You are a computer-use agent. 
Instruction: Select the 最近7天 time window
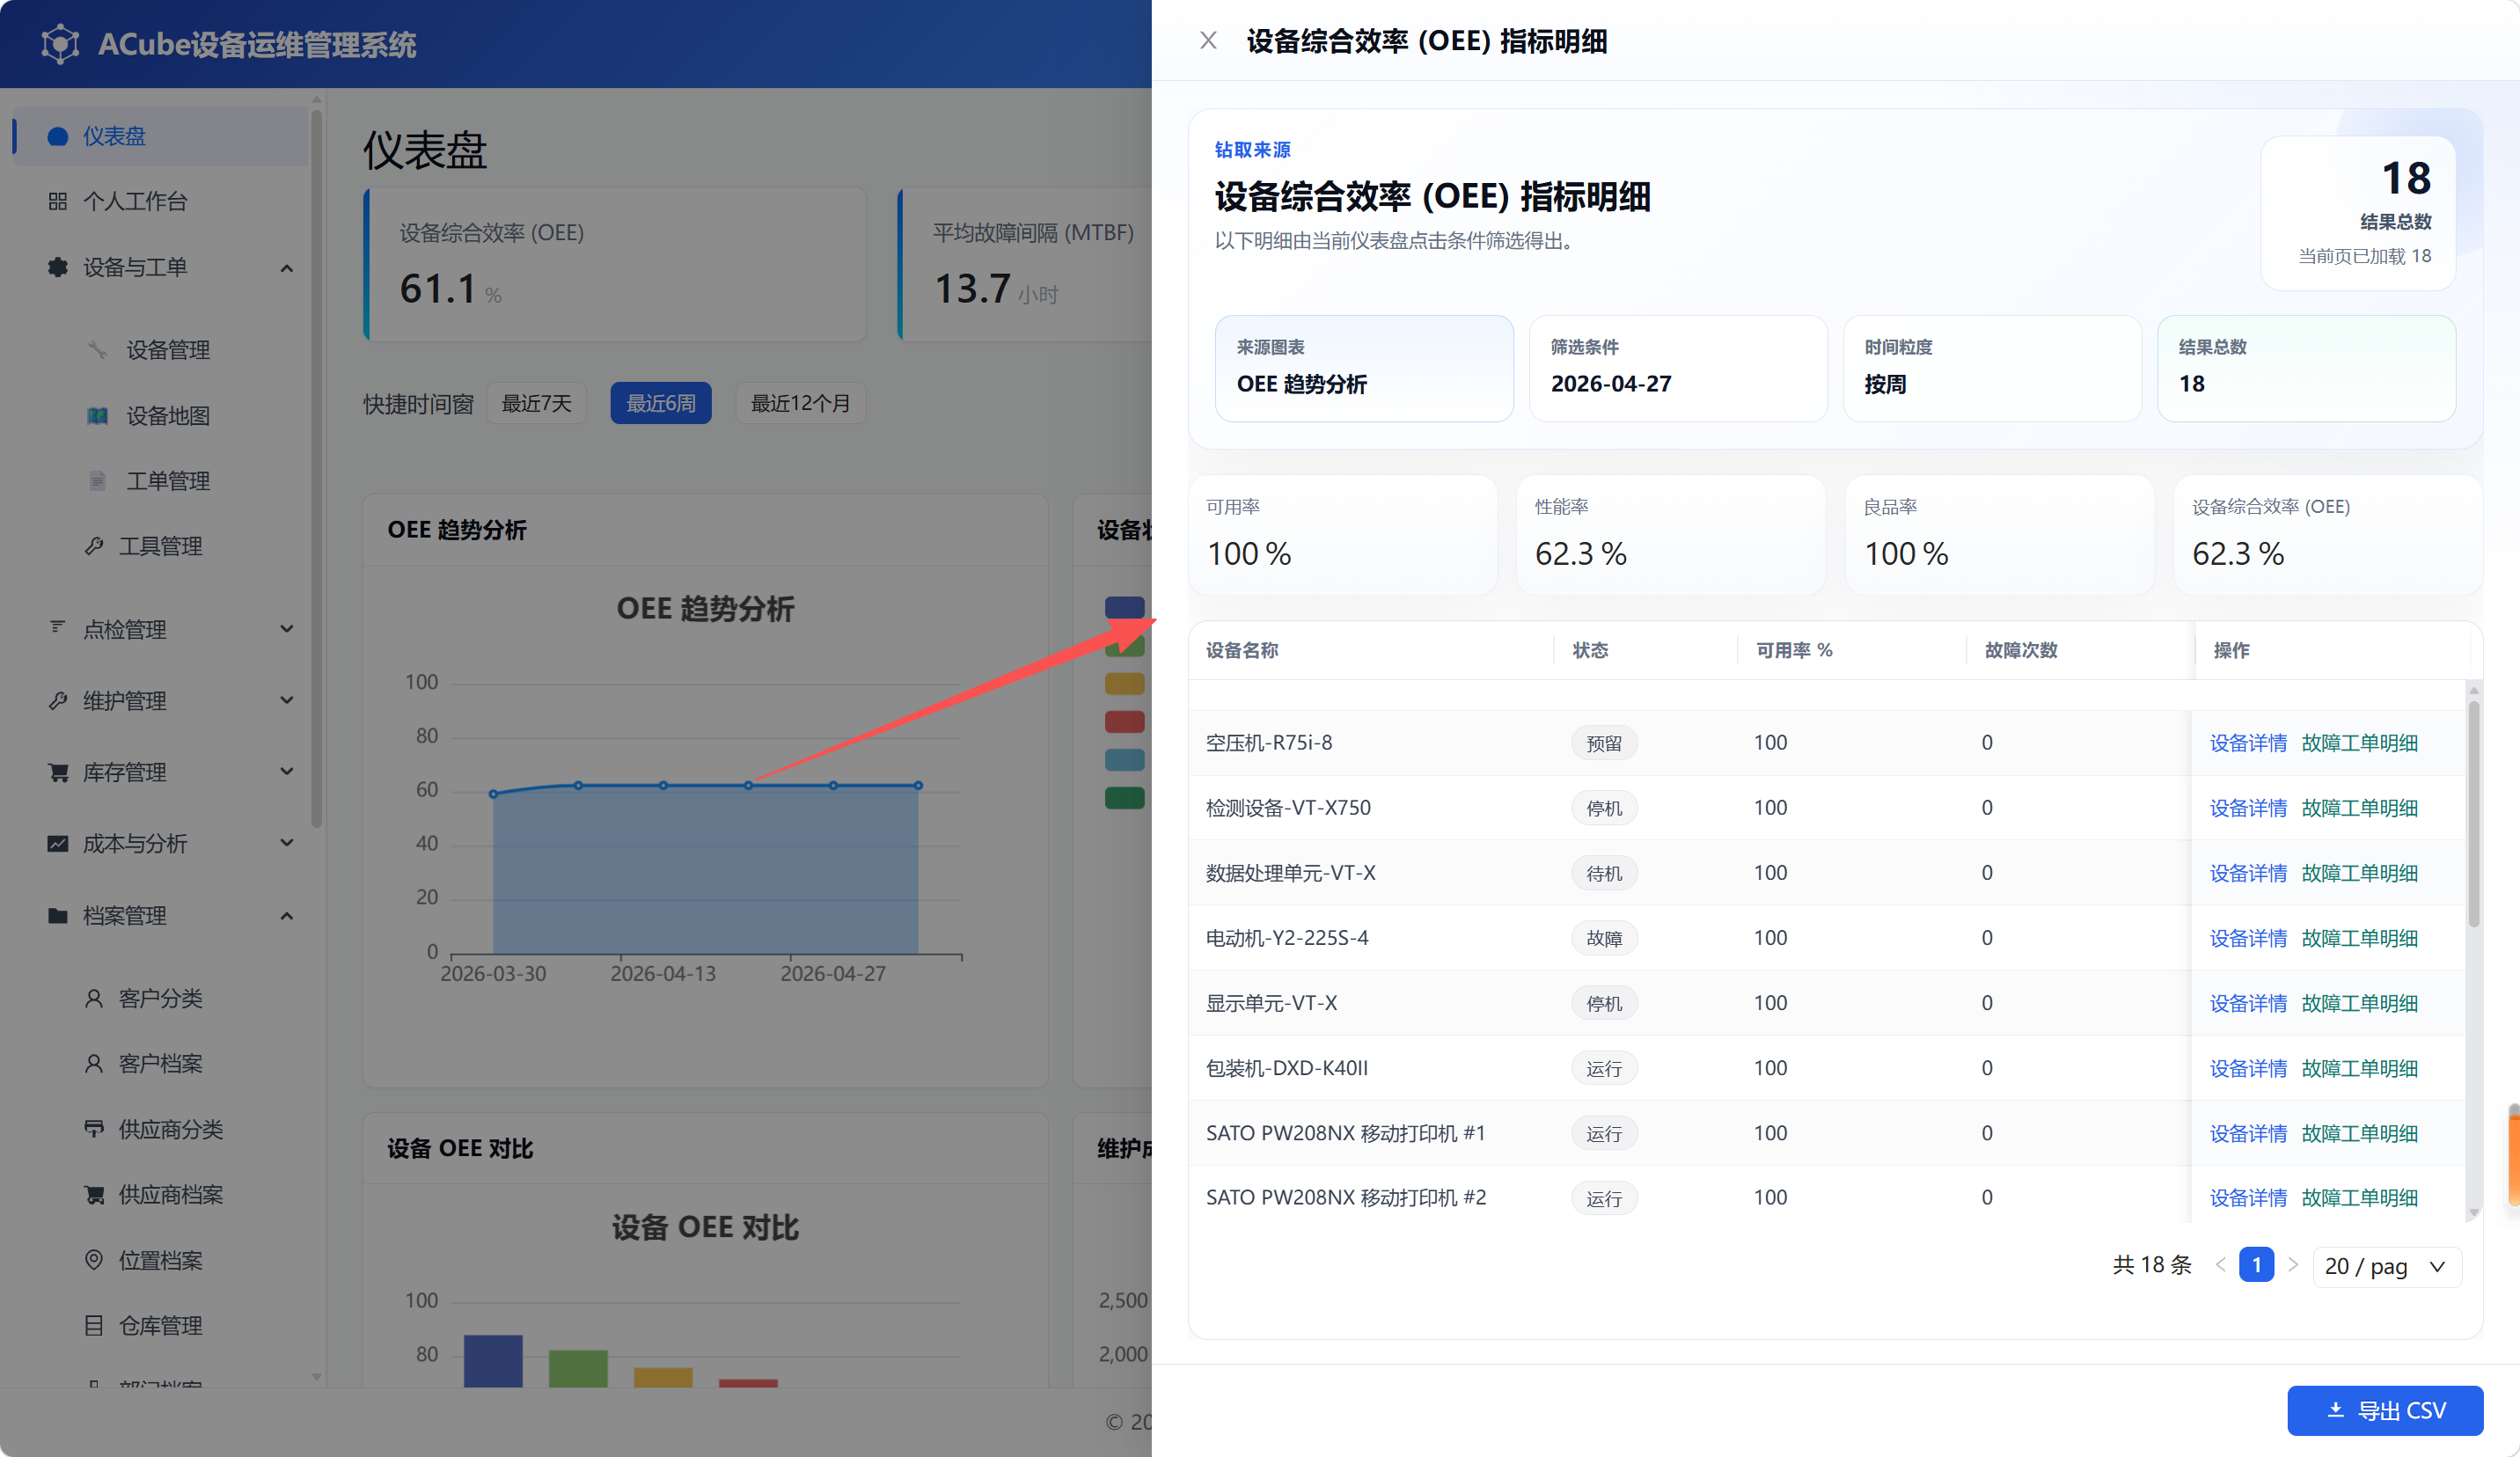[536, 403]
